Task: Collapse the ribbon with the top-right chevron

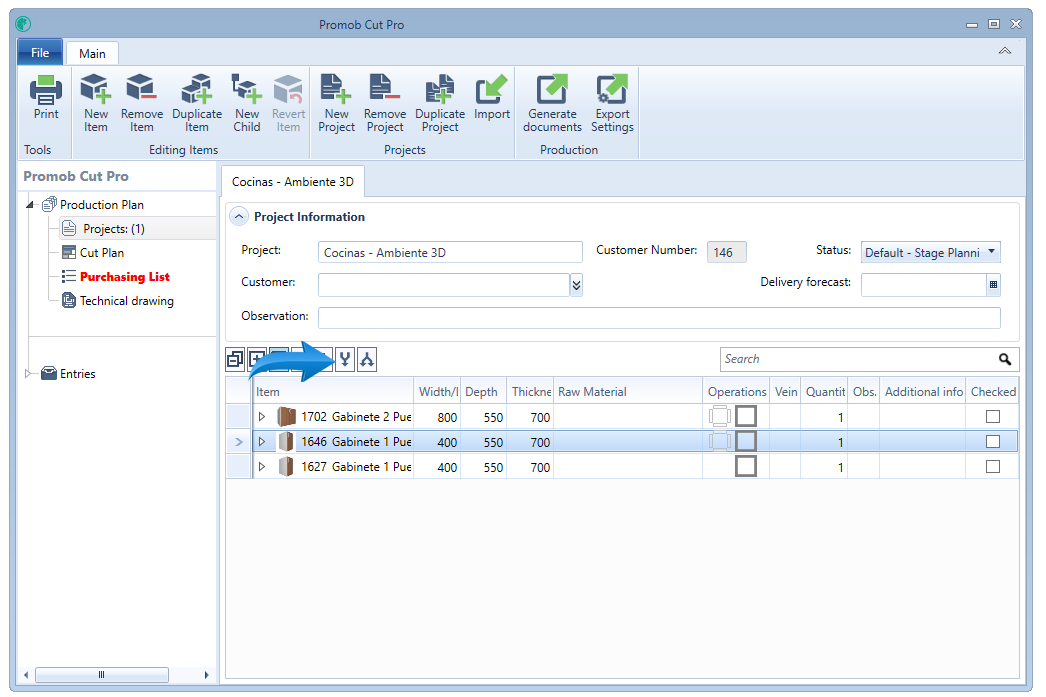Action: 1005,51
